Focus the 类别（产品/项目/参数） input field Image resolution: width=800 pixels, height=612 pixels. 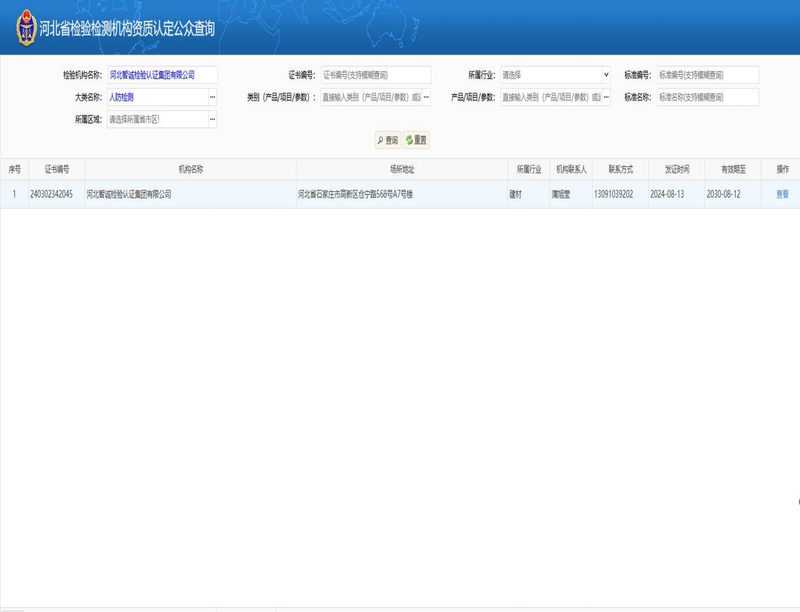371,97
